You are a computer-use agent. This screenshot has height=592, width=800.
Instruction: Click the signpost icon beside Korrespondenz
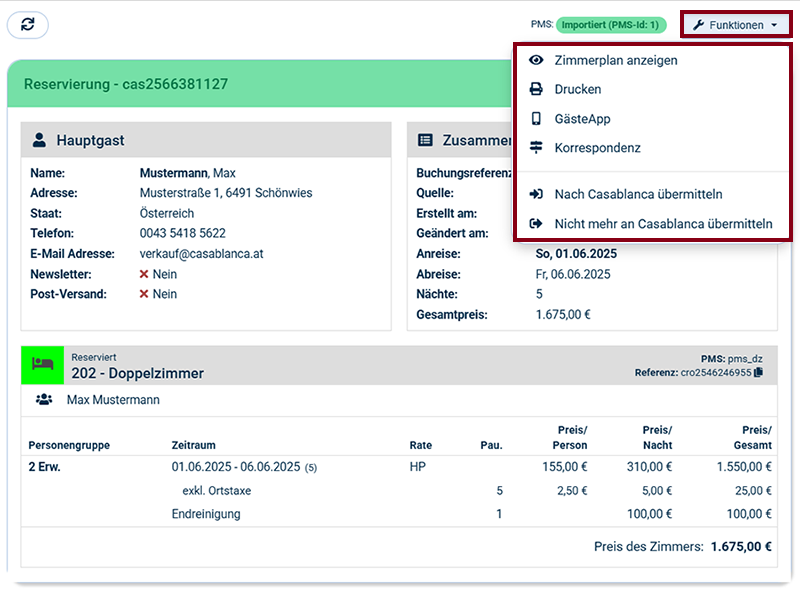536,148
